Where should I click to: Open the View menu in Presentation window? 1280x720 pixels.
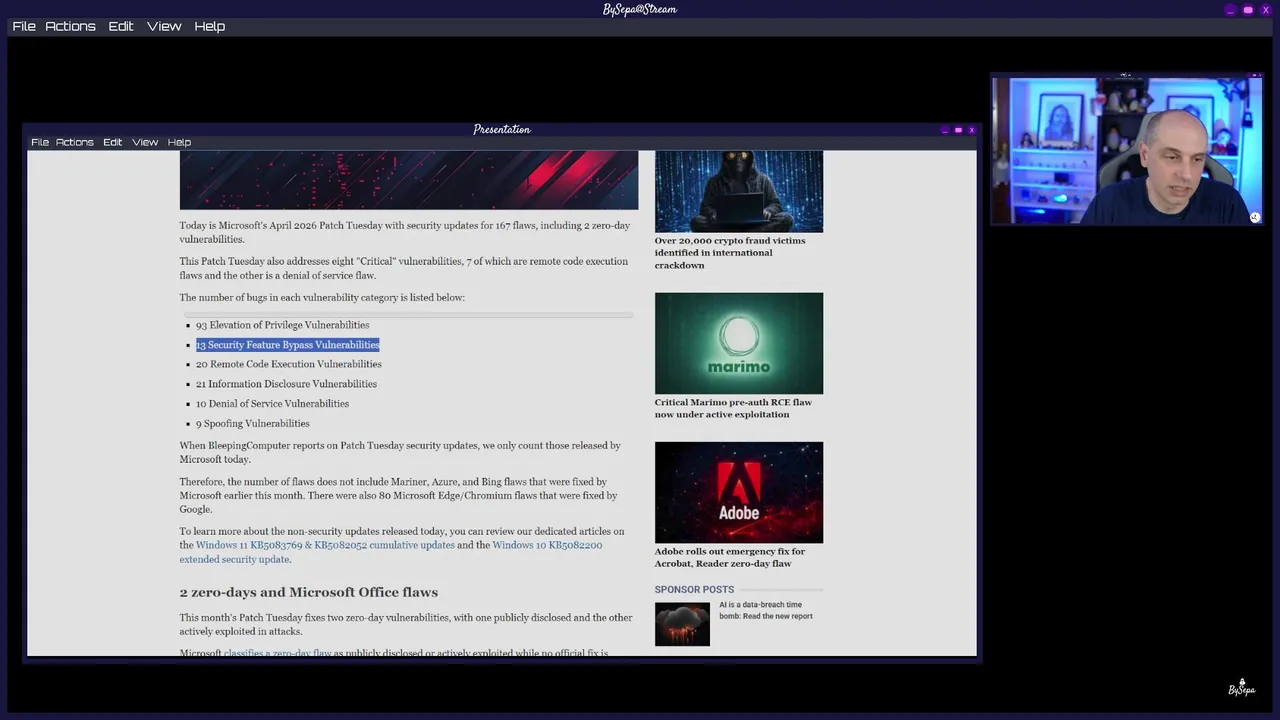[145, 142]
